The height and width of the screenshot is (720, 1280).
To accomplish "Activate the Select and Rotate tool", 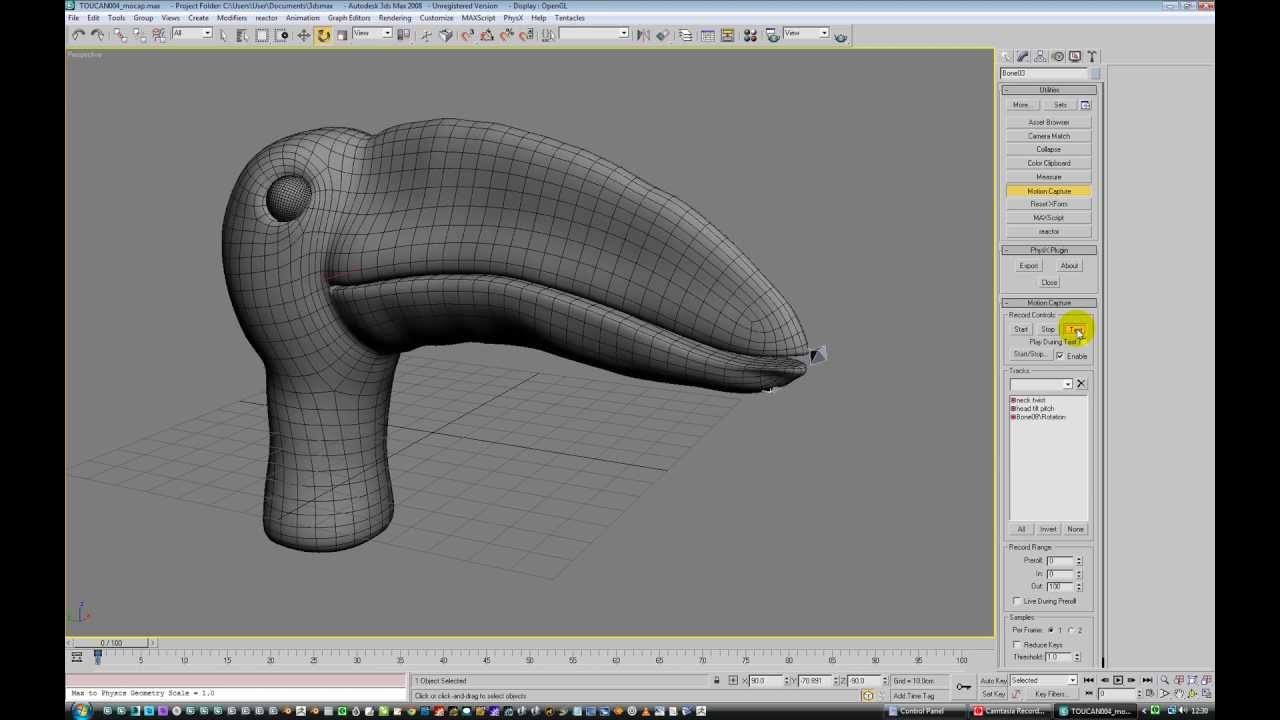I will (x=323, y=35).
